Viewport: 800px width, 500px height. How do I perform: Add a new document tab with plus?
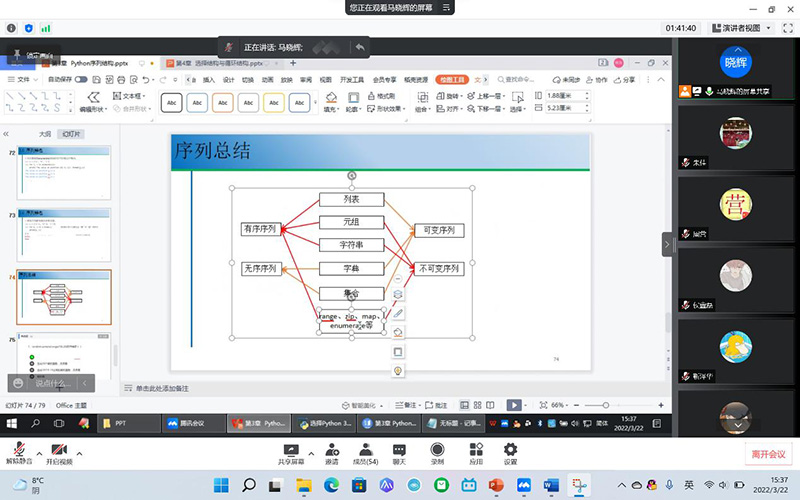point(293,63)
